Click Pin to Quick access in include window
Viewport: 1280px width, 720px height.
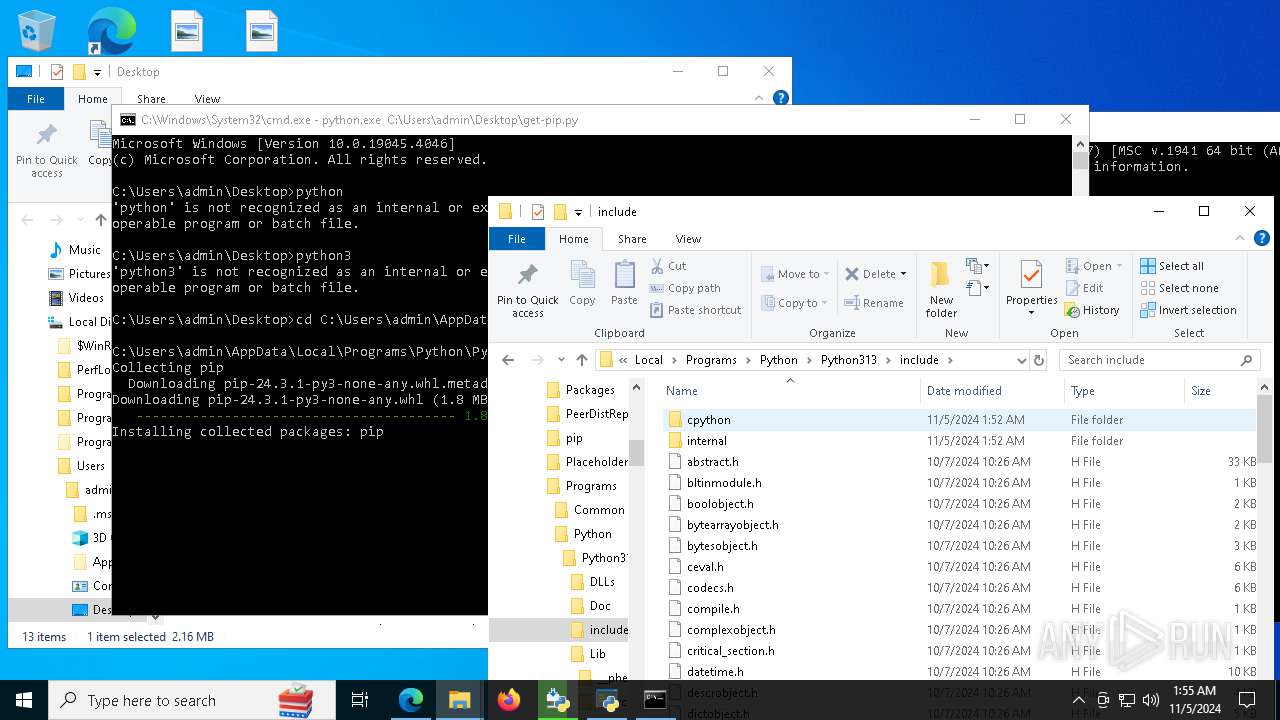coord(528,290)
